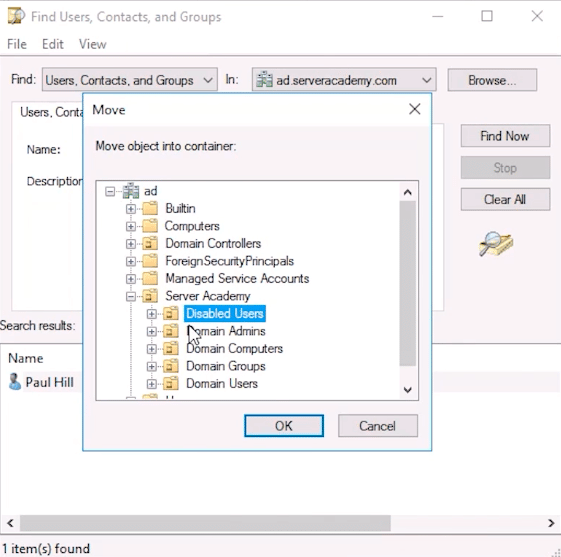Click the results horizontal scrollbar thumb
The height and width of the screenshot is (557, 561).
click(x=205, y=523)
